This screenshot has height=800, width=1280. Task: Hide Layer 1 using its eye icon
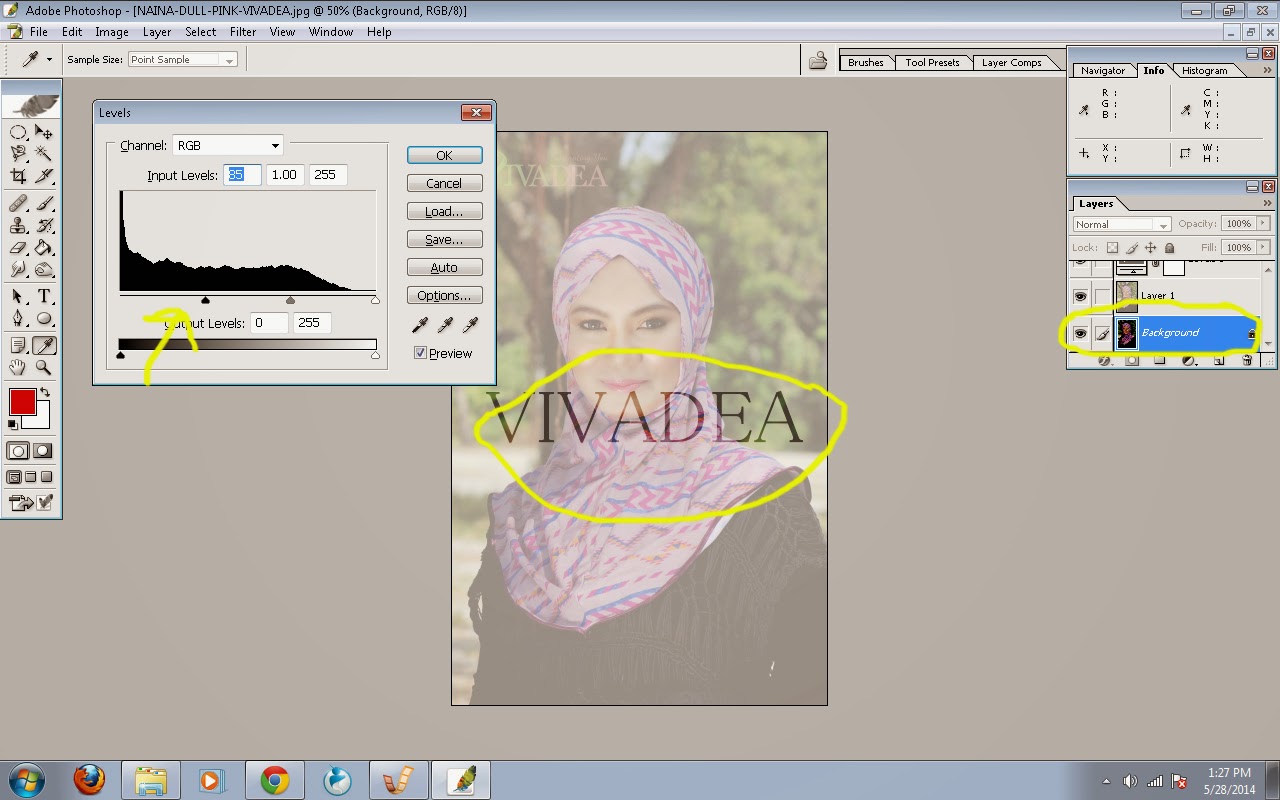click(1080, 296)
